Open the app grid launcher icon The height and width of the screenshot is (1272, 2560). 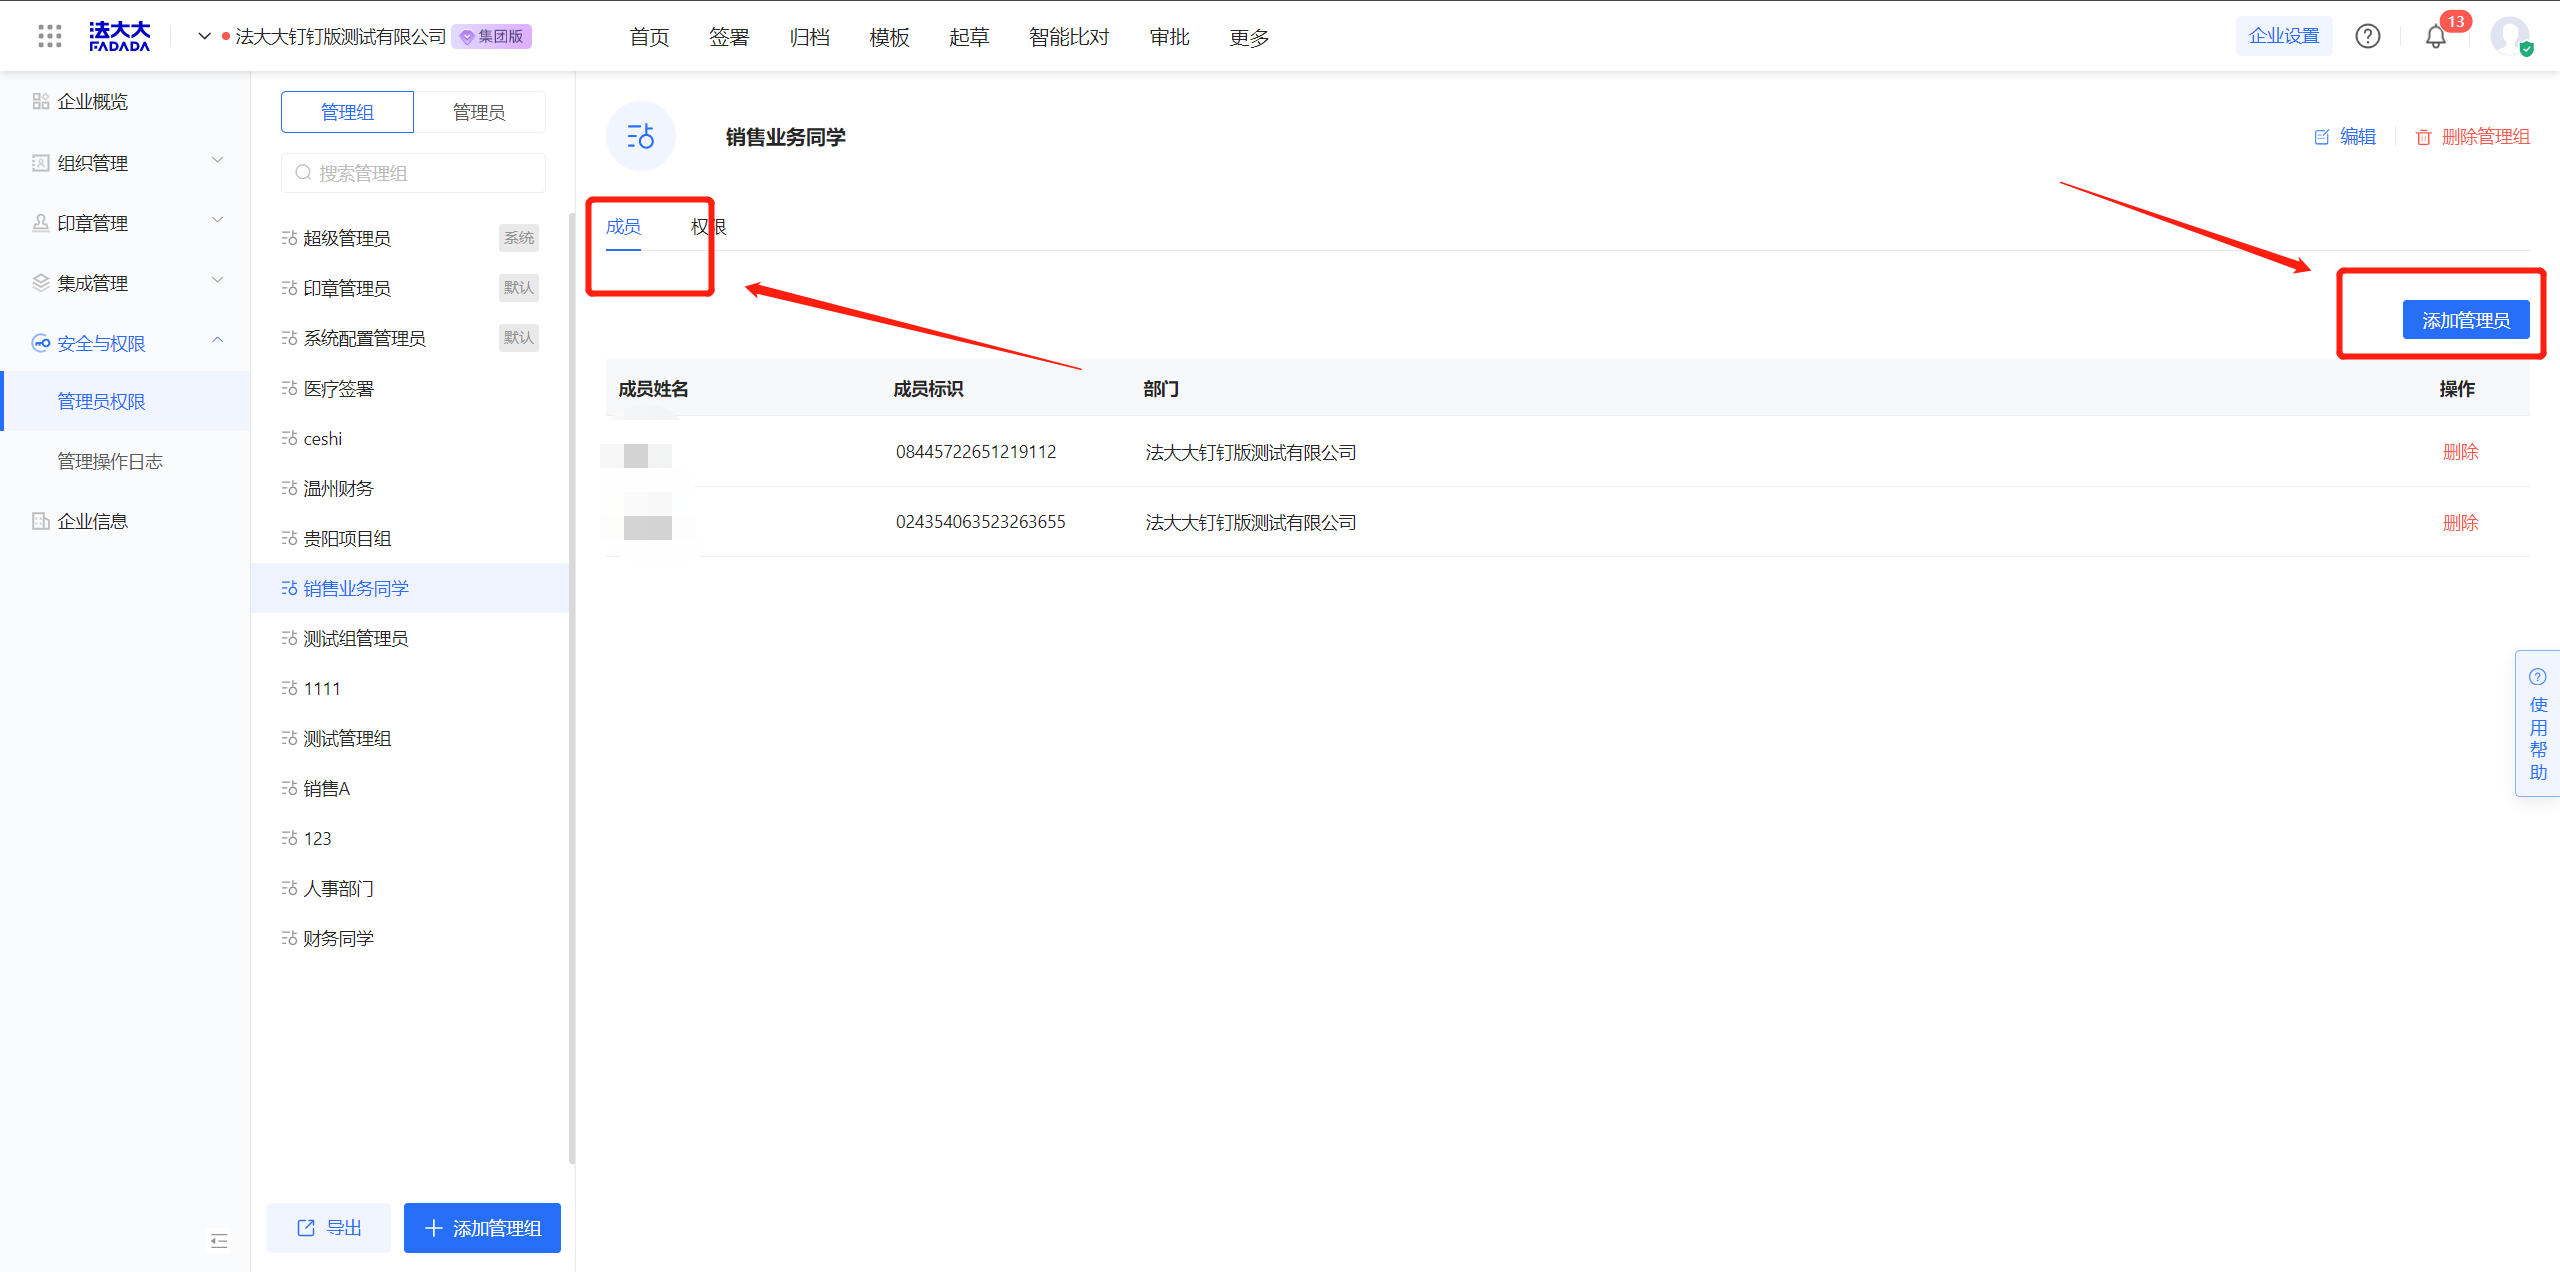tap(49, 37)
